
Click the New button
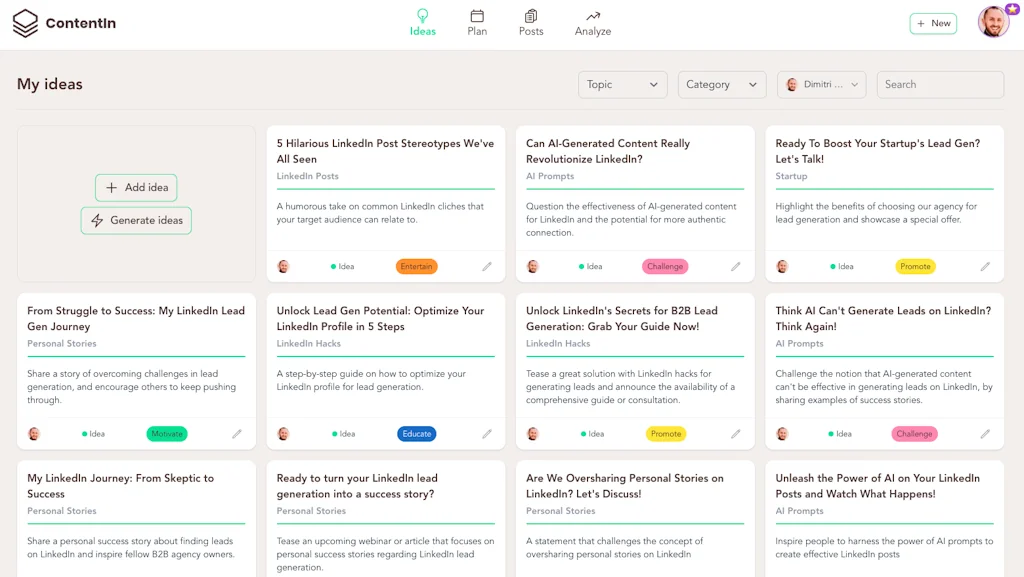point(933,23)
